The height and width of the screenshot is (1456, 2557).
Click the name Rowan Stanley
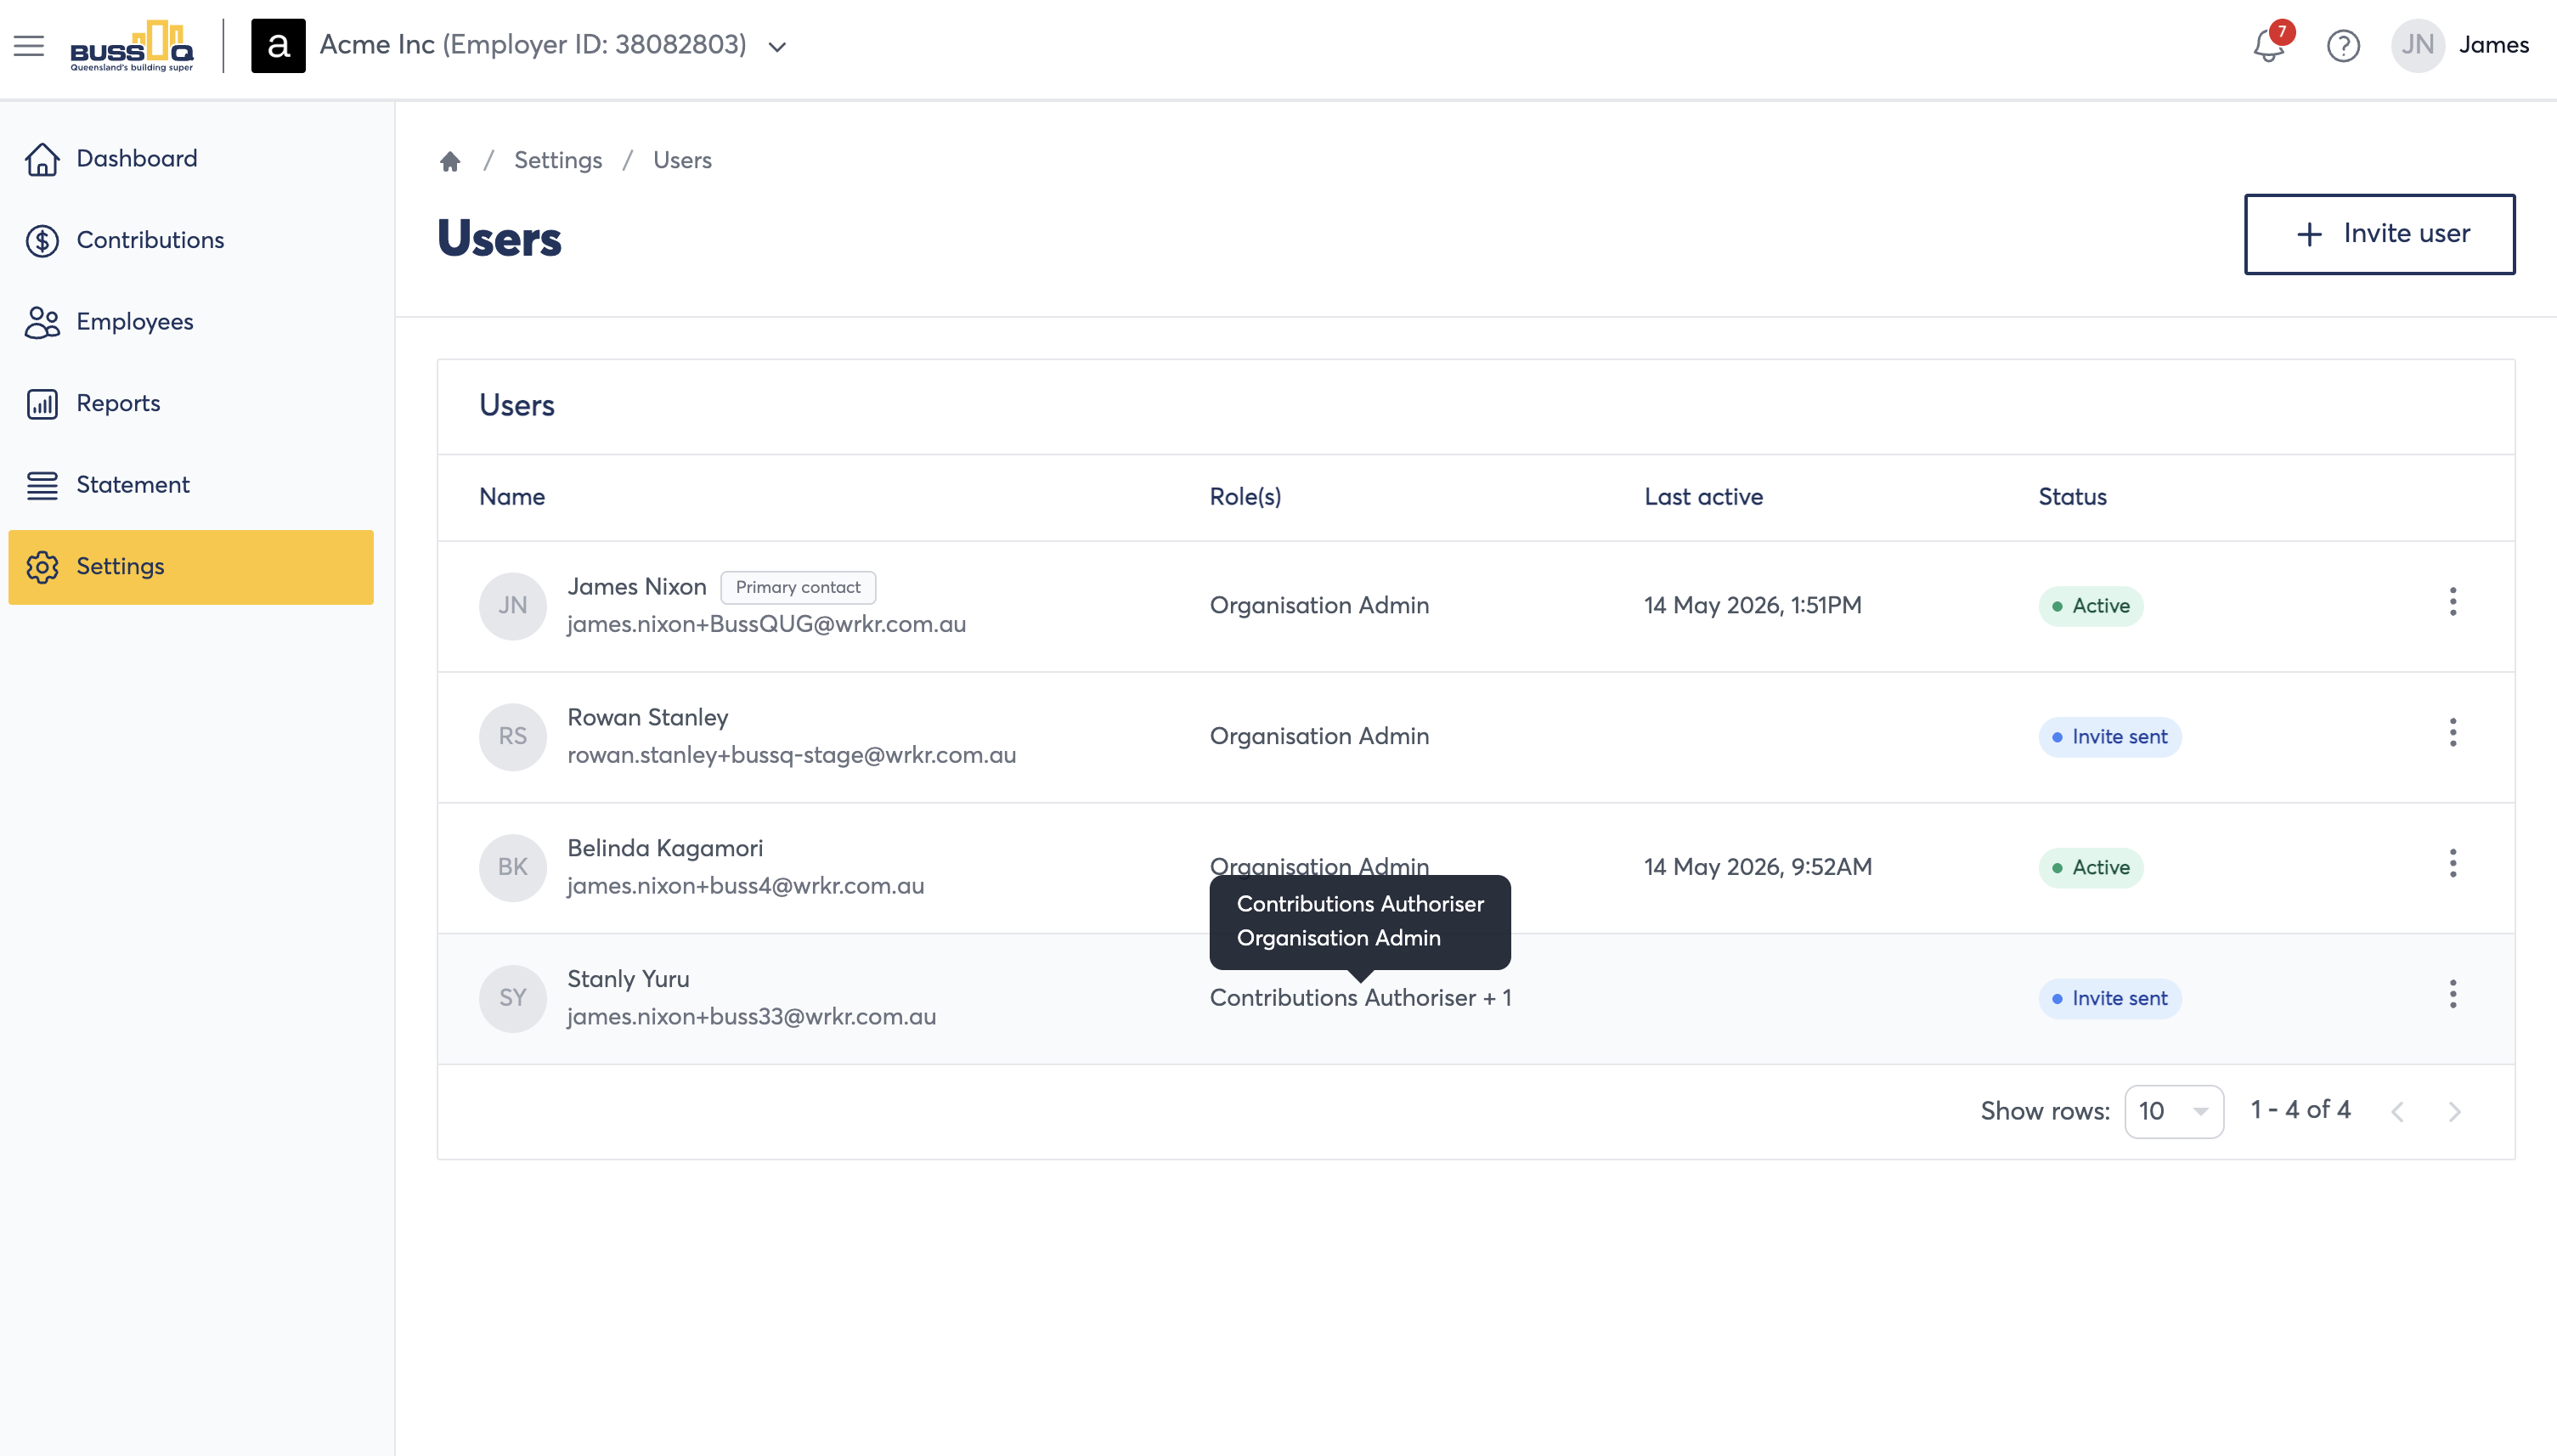[647, 718]
